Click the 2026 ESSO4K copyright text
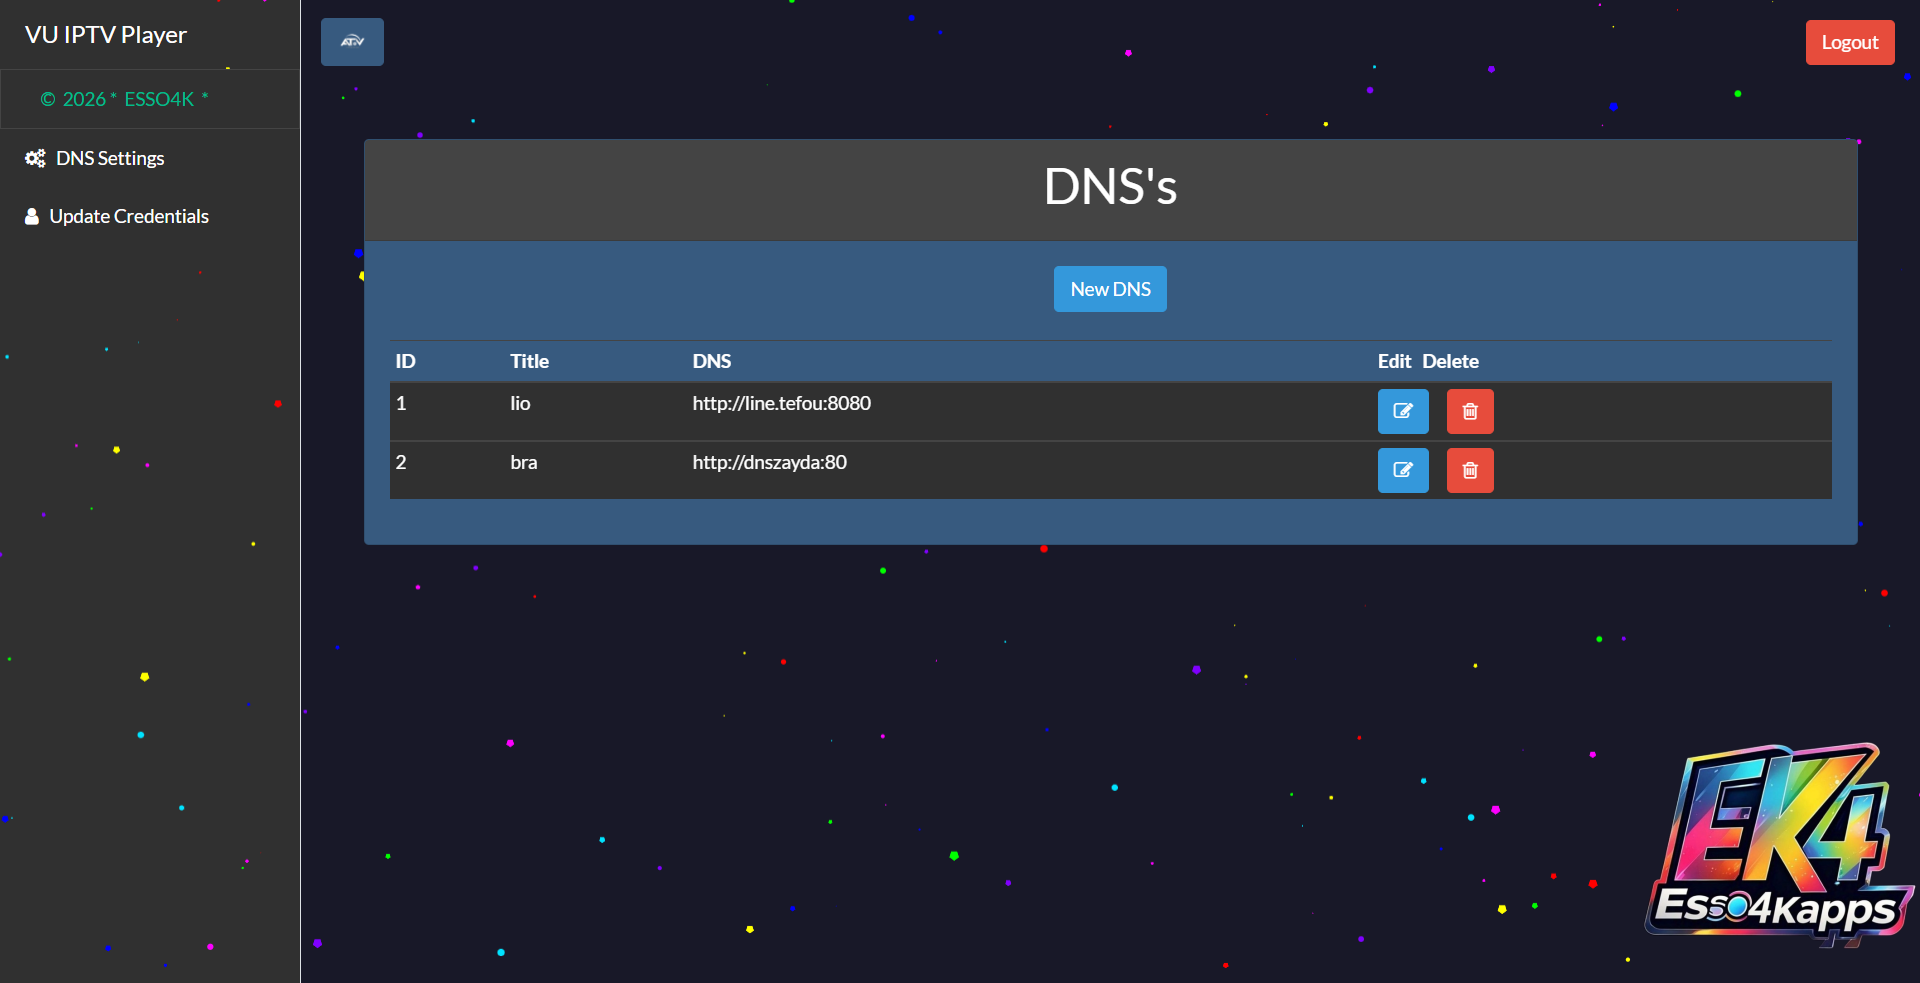The width and height of the screenshot is (1920, 983). pyautogui.click(x=125, y=99)
